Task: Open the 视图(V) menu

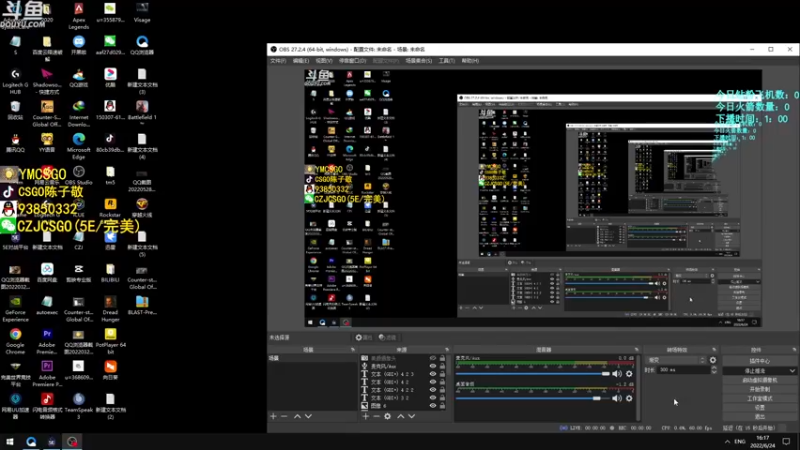Action: 323,61
